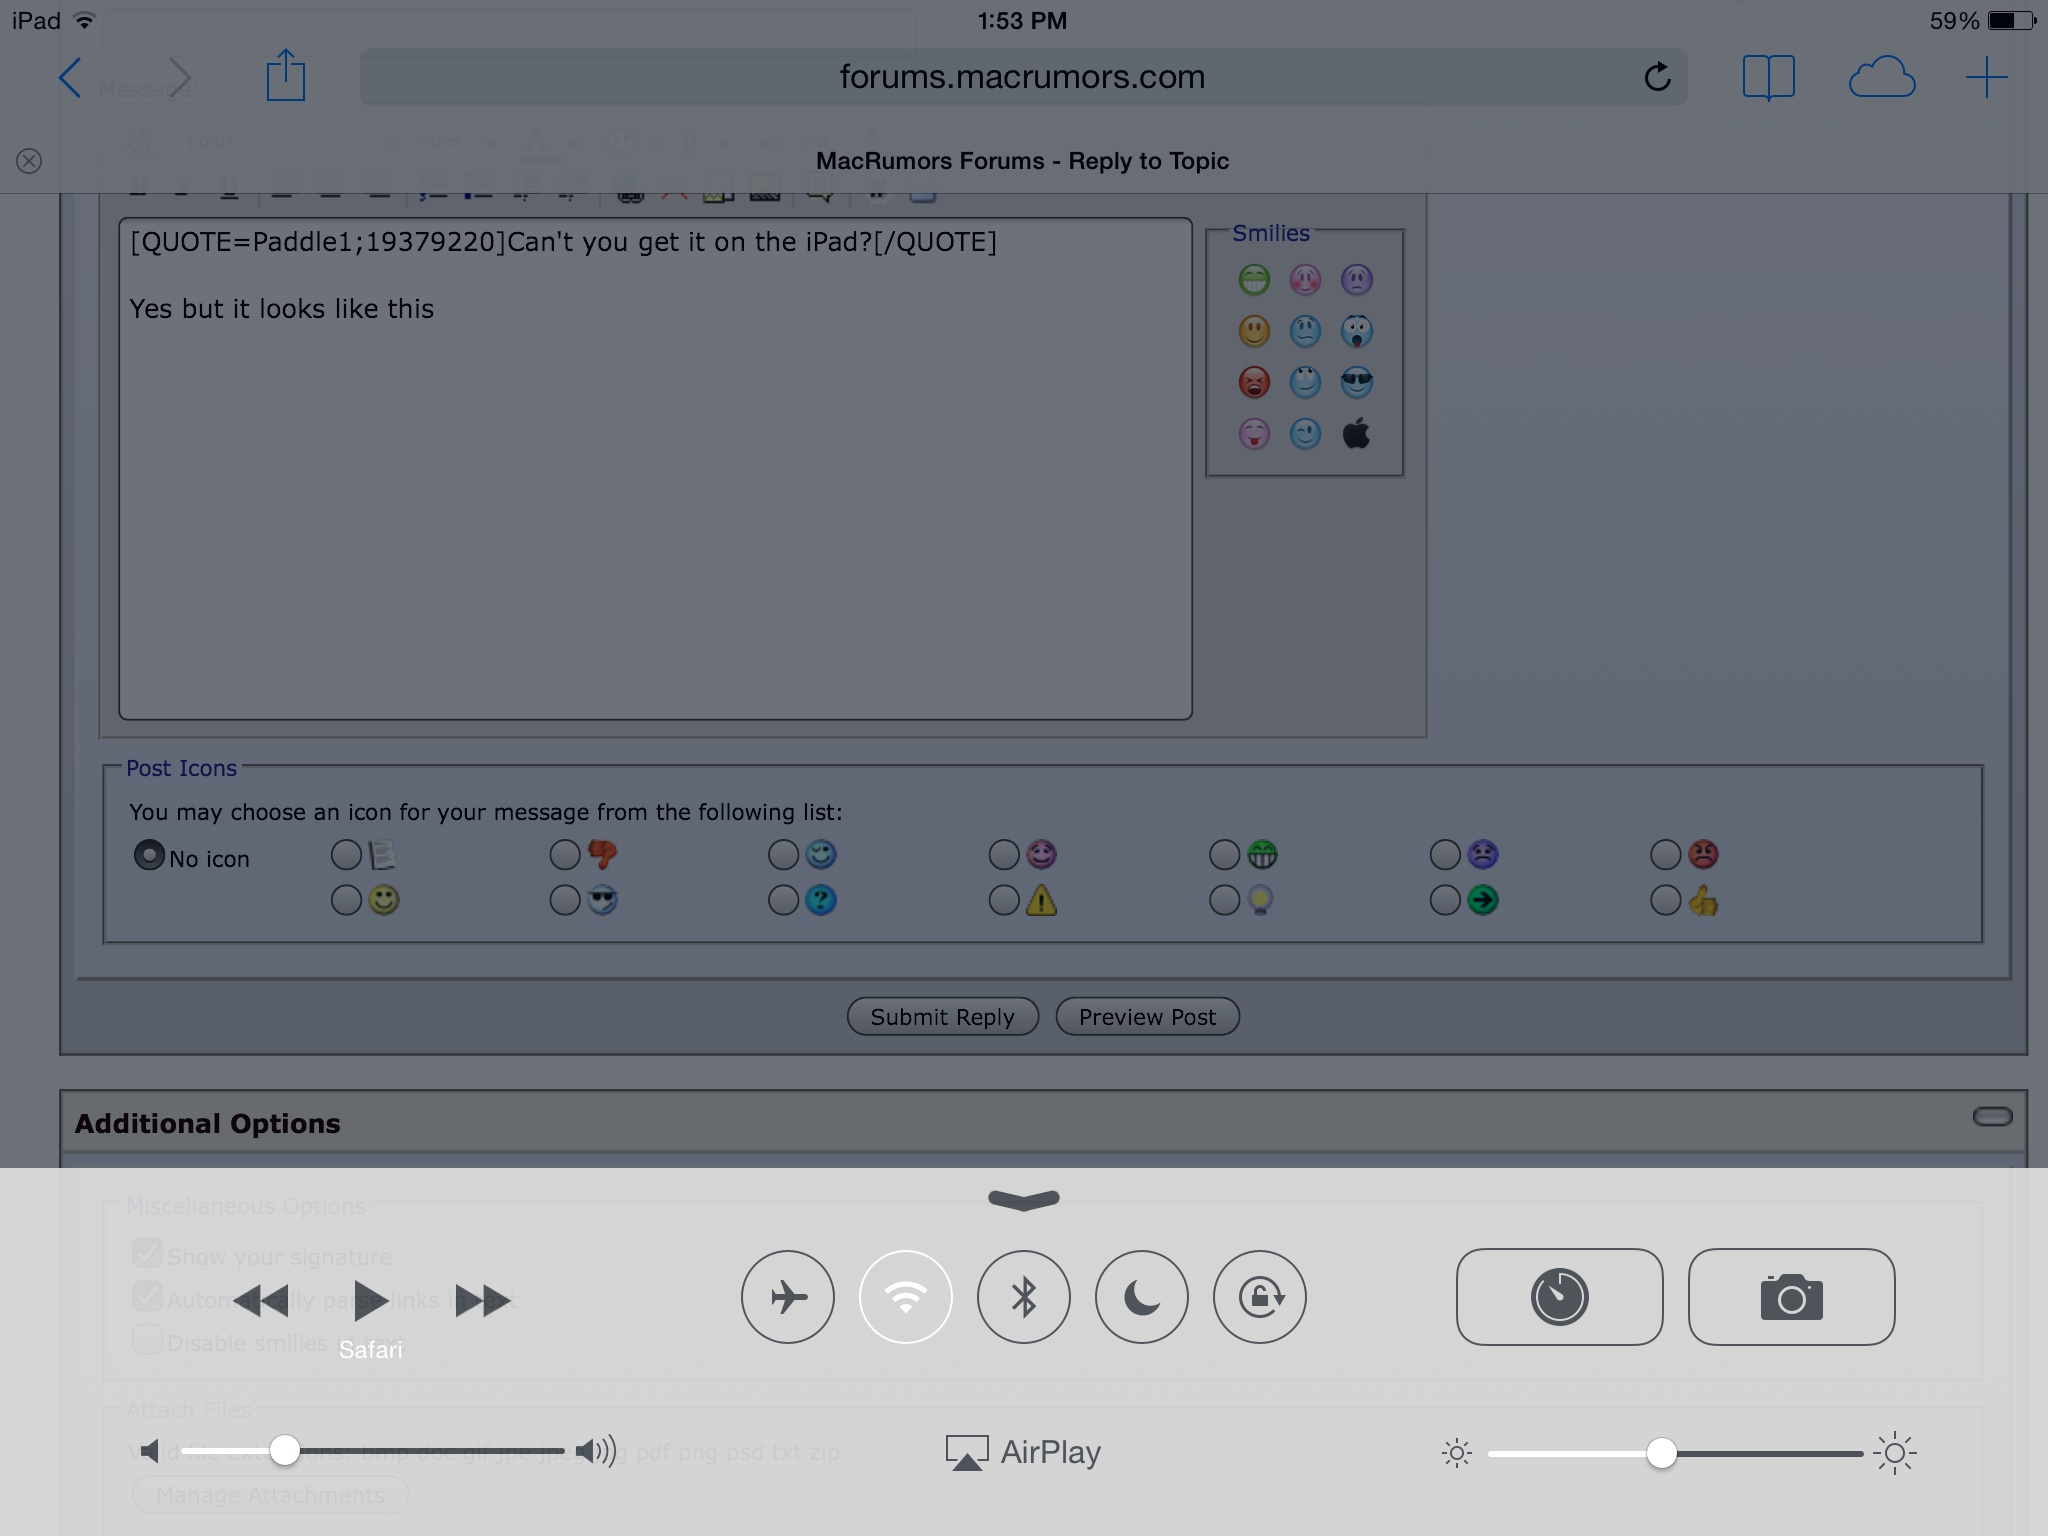
Task: Open Safari bookmarks book icon
Action: click(1768, 77)
